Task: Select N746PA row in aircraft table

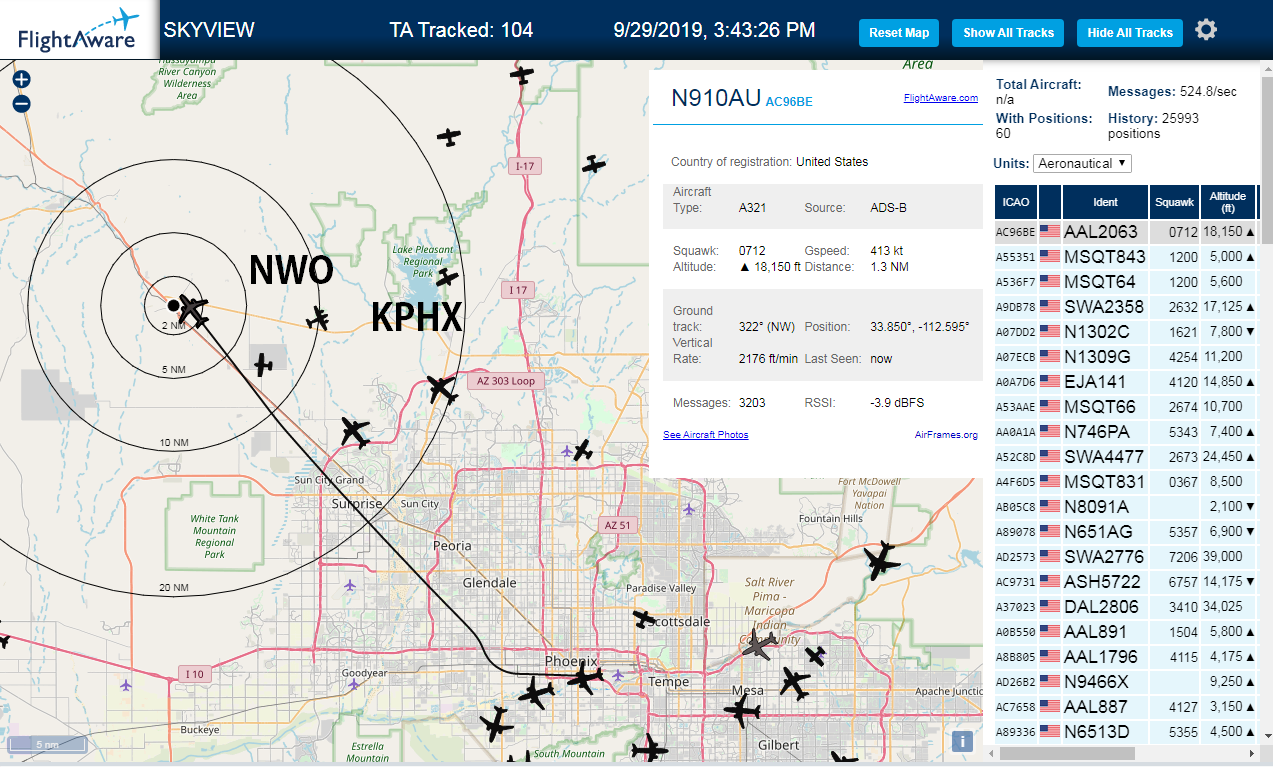Action: [1125, 431]
